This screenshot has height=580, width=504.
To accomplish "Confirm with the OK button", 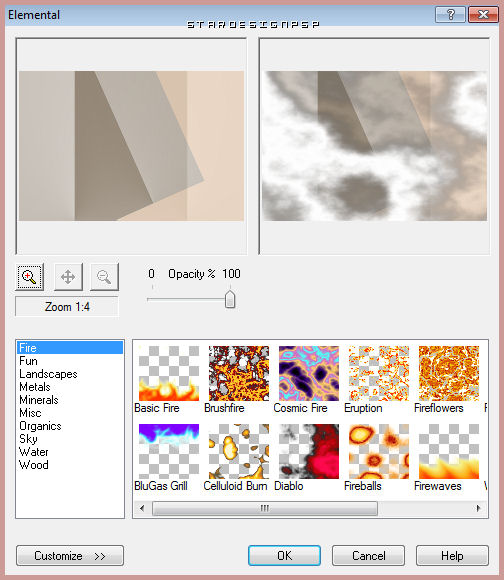I will 284,556.
